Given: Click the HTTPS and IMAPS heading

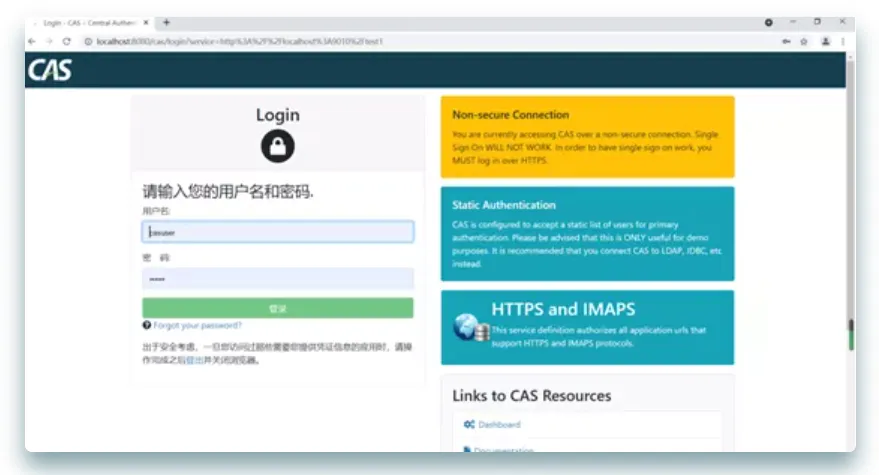Looking at the screenshot, I should pyautogui.click(x=563, y=309).
